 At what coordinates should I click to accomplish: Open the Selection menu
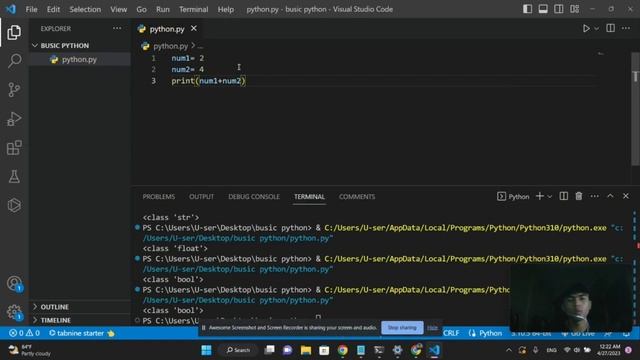point(85,9)
